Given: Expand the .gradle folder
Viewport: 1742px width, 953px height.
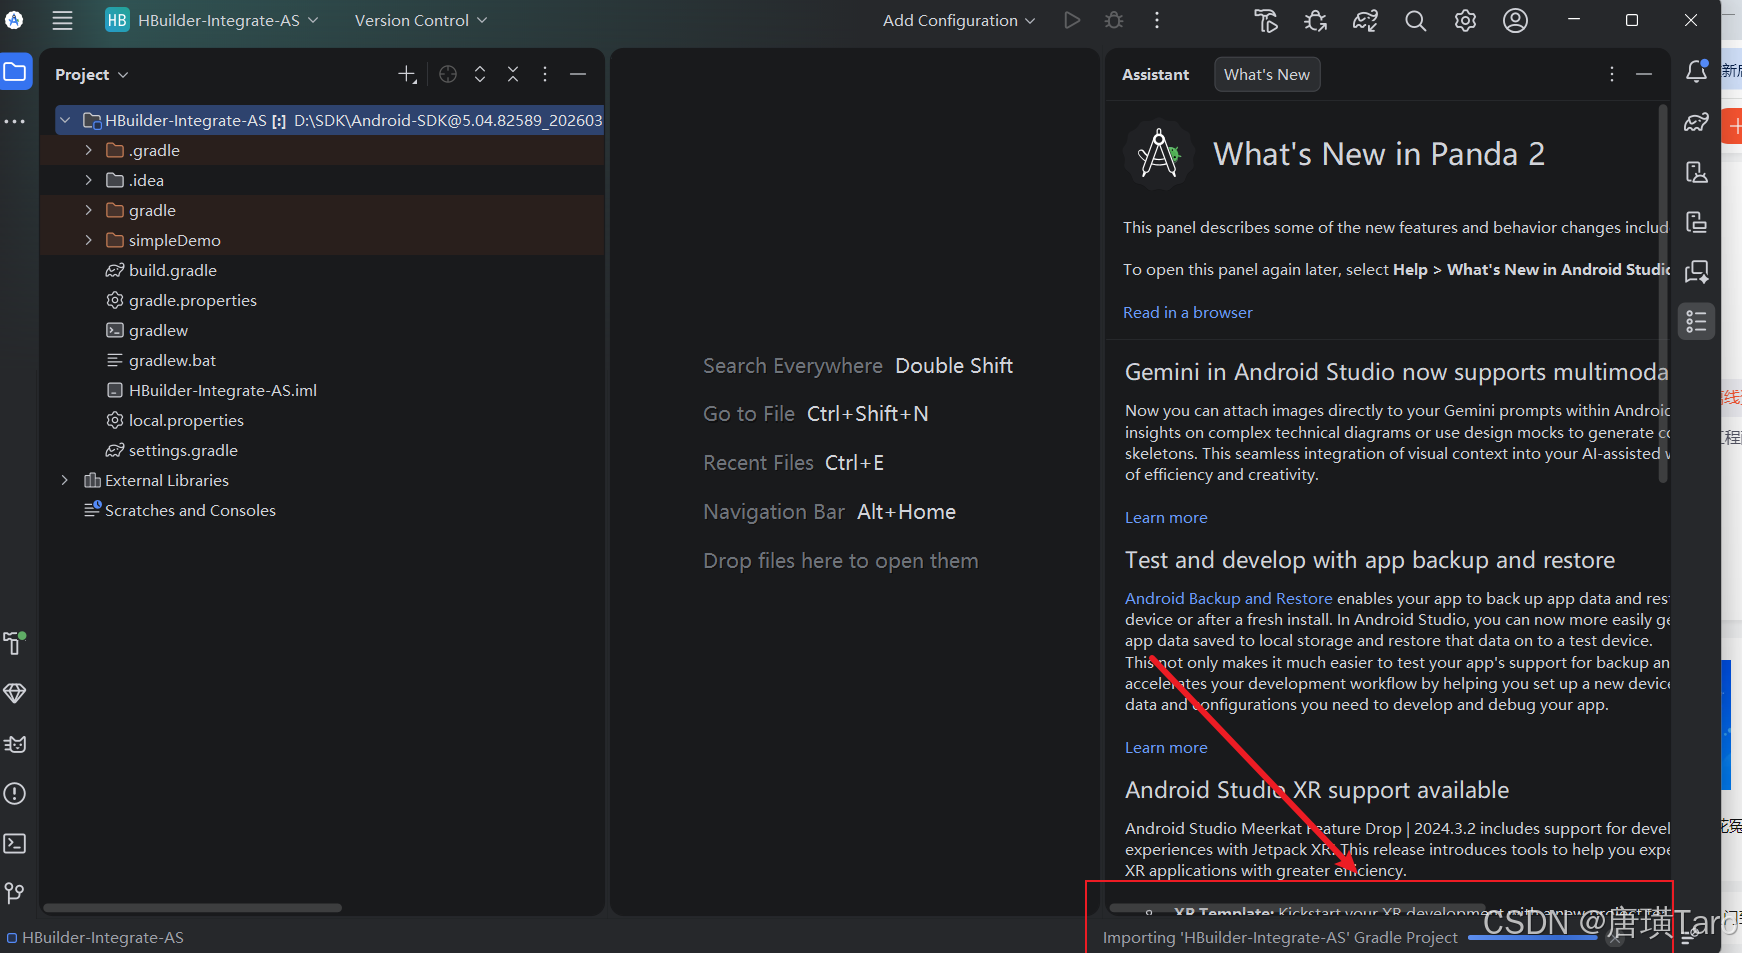Looking at the screenshot, I should tap(89, 150).
